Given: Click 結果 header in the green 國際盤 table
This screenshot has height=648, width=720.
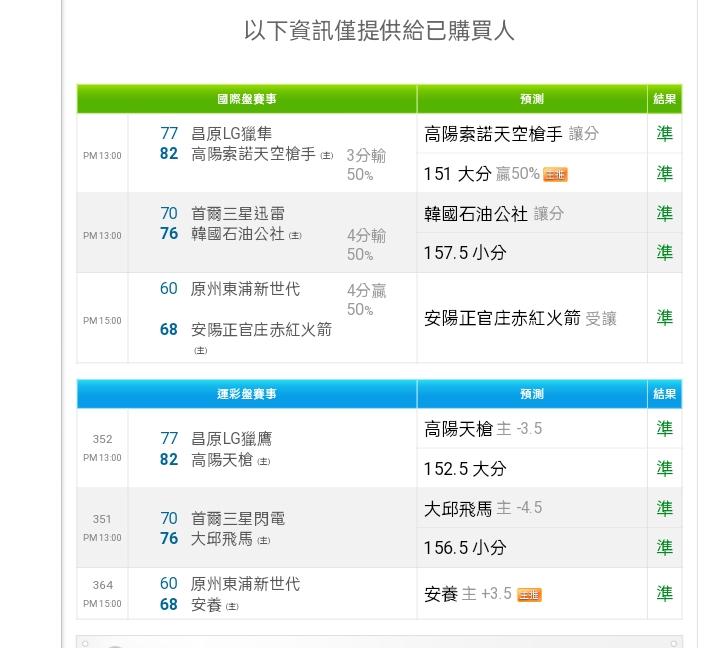Looking at the screenshot, I should click(x=664, y=99).
